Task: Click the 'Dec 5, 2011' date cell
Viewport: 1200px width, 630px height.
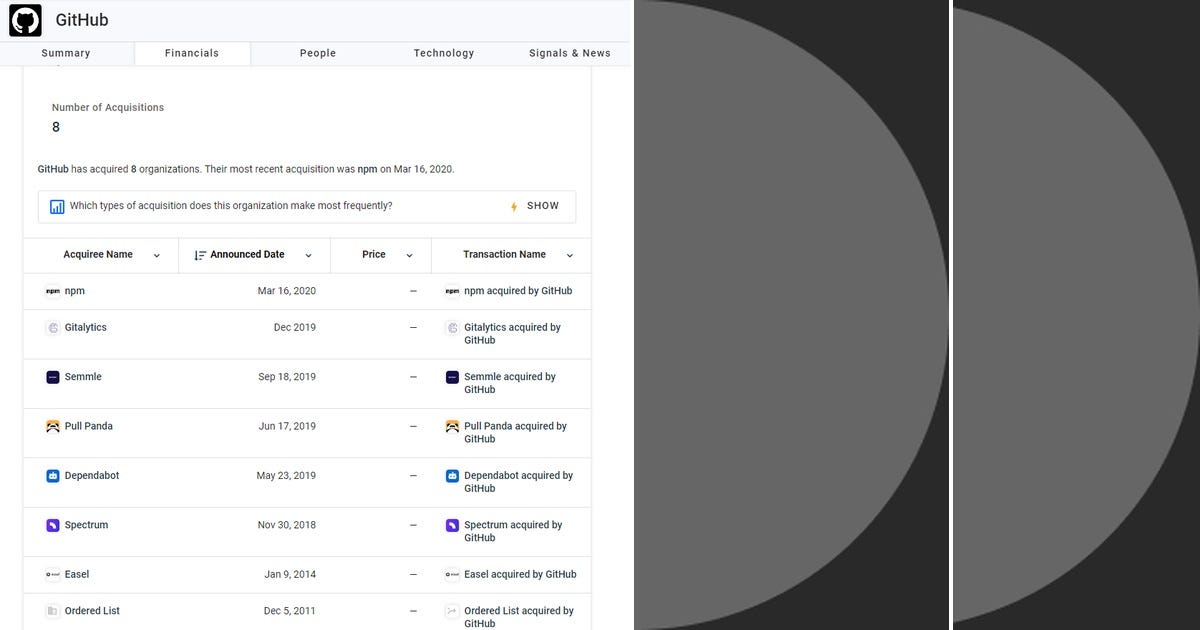Action: [290, 611]
